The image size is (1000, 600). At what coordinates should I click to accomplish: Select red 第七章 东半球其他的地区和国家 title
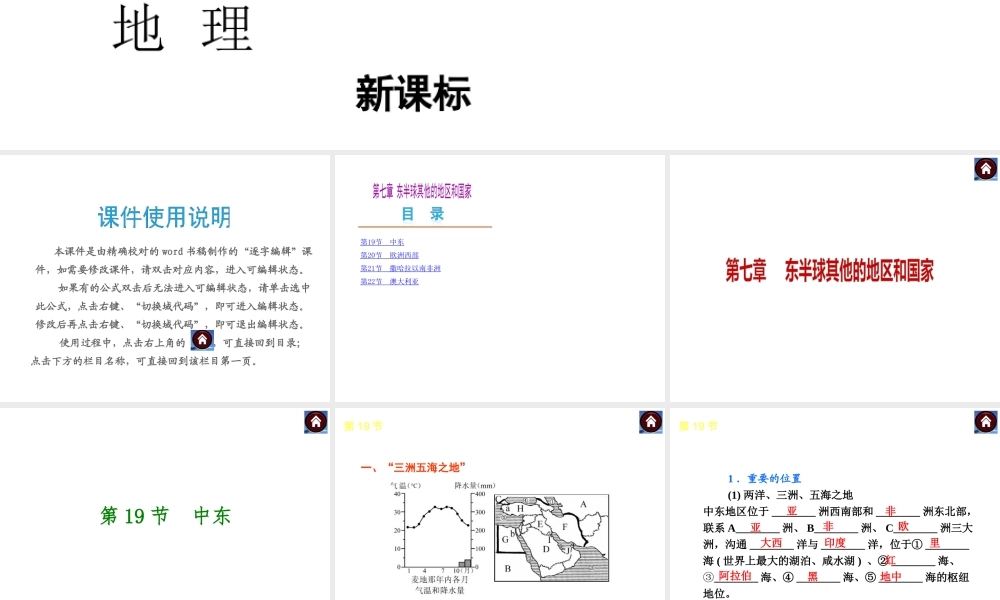829,270
